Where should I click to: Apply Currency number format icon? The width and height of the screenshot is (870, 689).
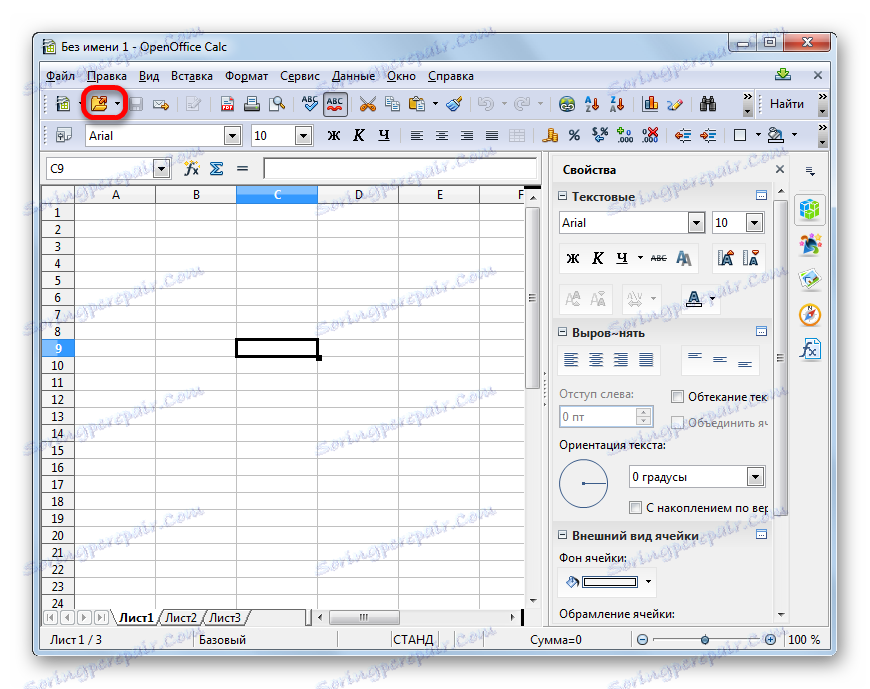[549, 135]
